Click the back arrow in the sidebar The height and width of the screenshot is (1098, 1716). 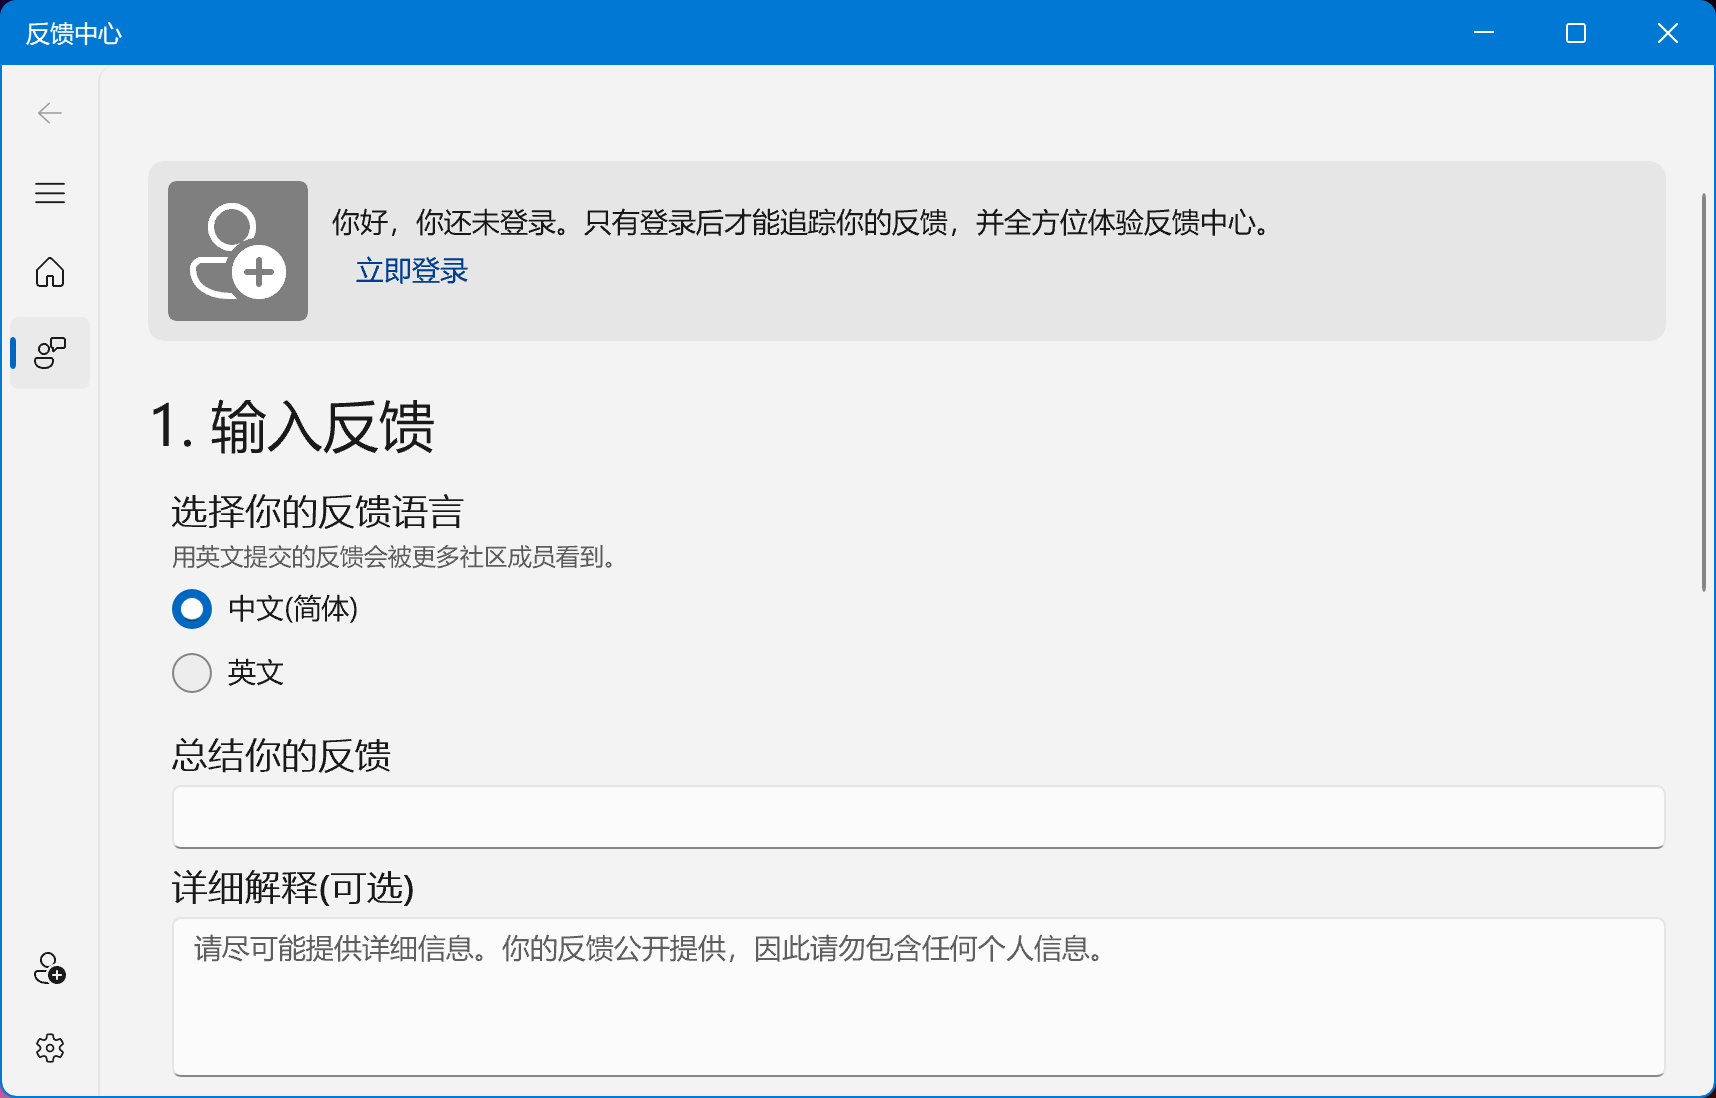click(50, 113)
